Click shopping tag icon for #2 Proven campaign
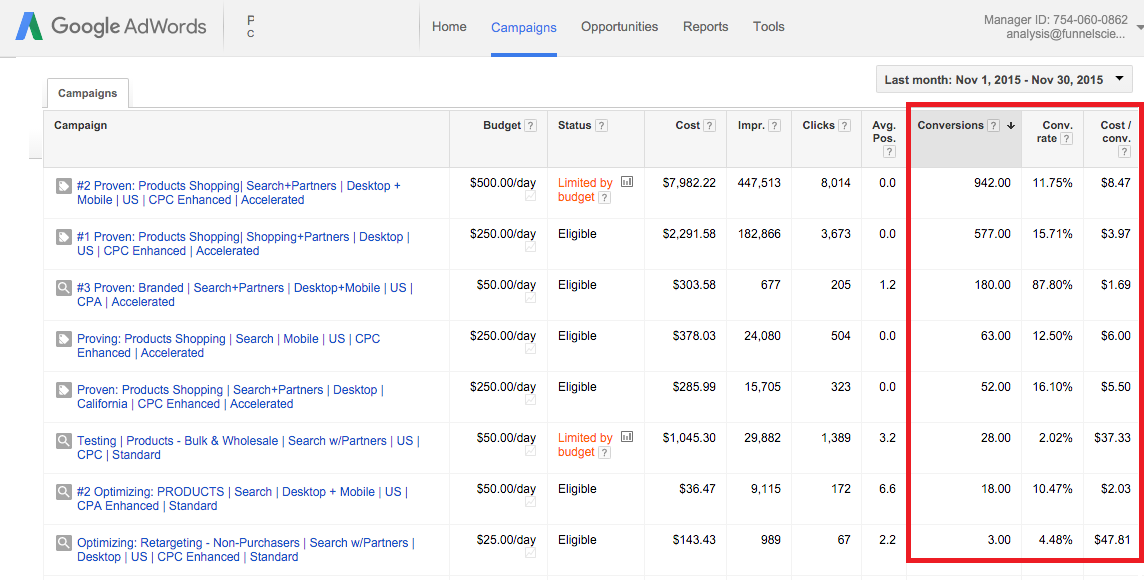 [x=63, y=186]
